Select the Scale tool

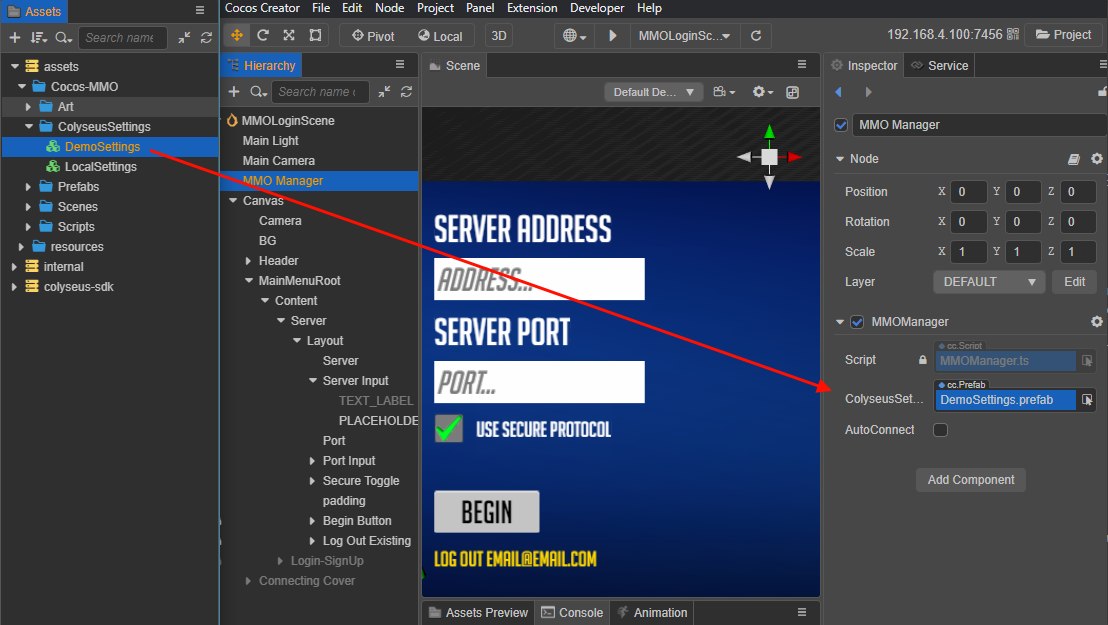coord(288,34)
